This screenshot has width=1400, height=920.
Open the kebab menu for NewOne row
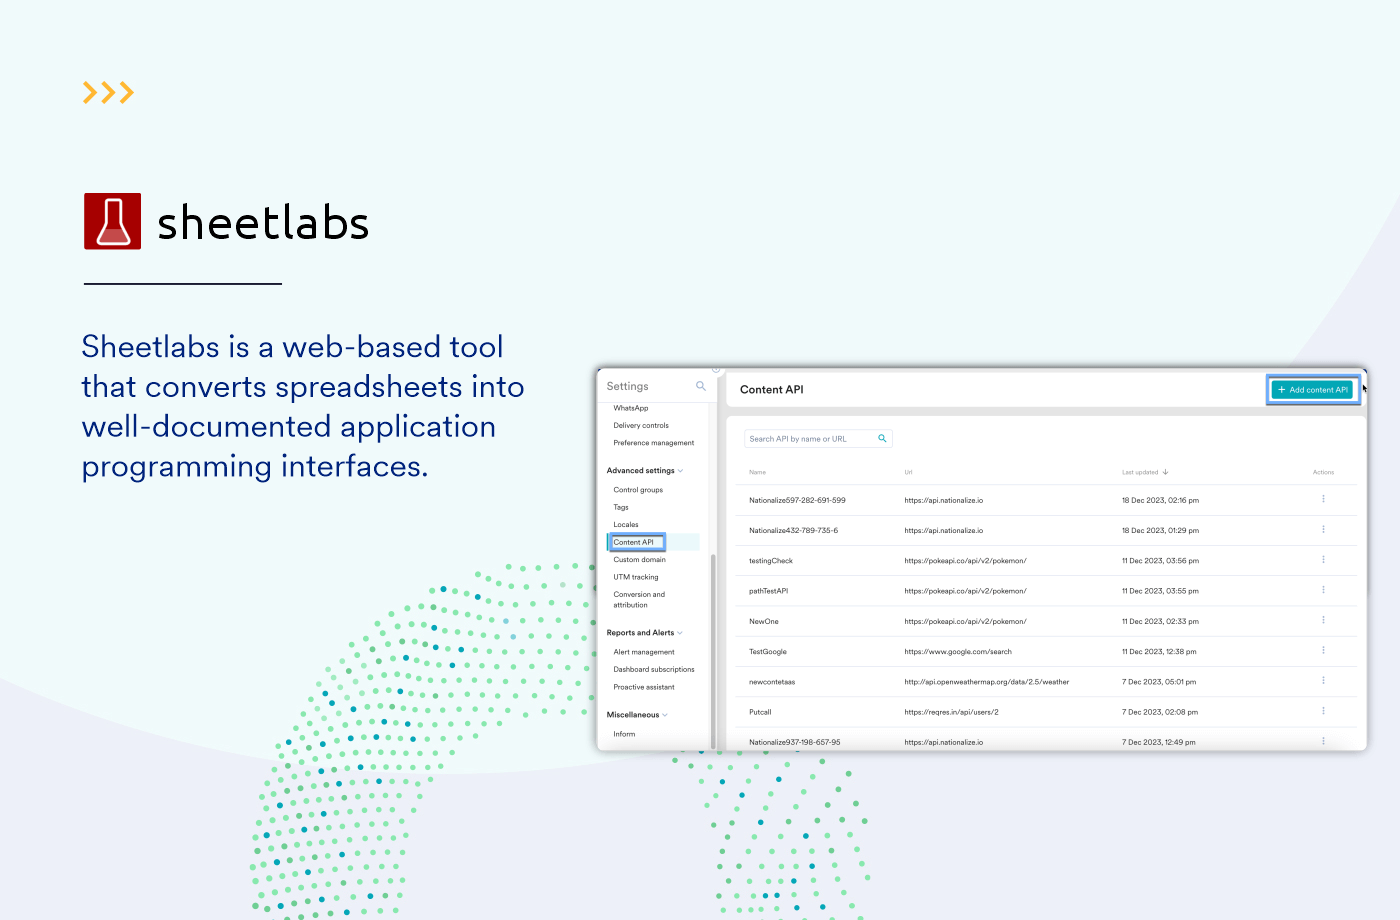tap(1323, 620)
